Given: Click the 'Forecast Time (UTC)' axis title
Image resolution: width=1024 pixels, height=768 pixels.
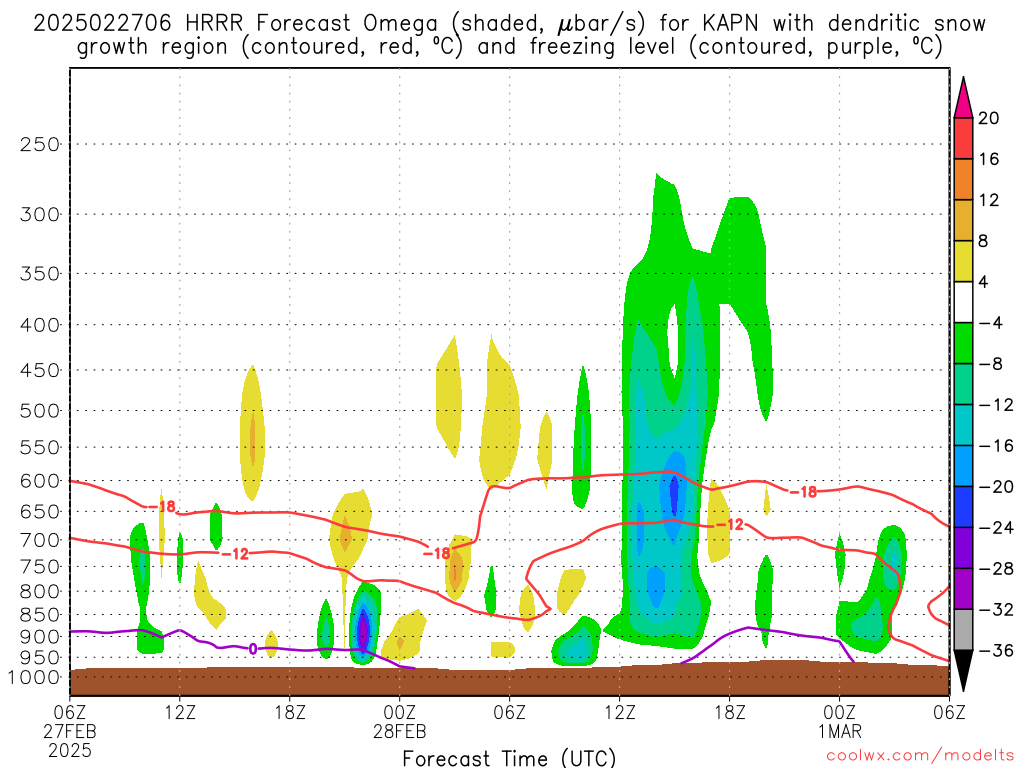Looking at the screenshot, I should pyautogui.click(x=509, y=758).
